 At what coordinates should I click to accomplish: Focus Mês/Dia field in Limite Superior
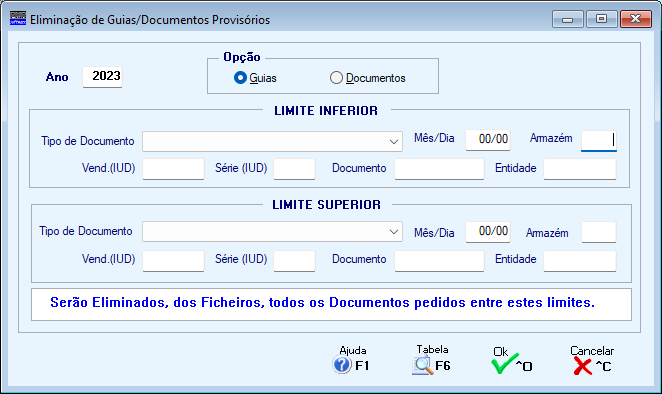click(x=488, y=231)
